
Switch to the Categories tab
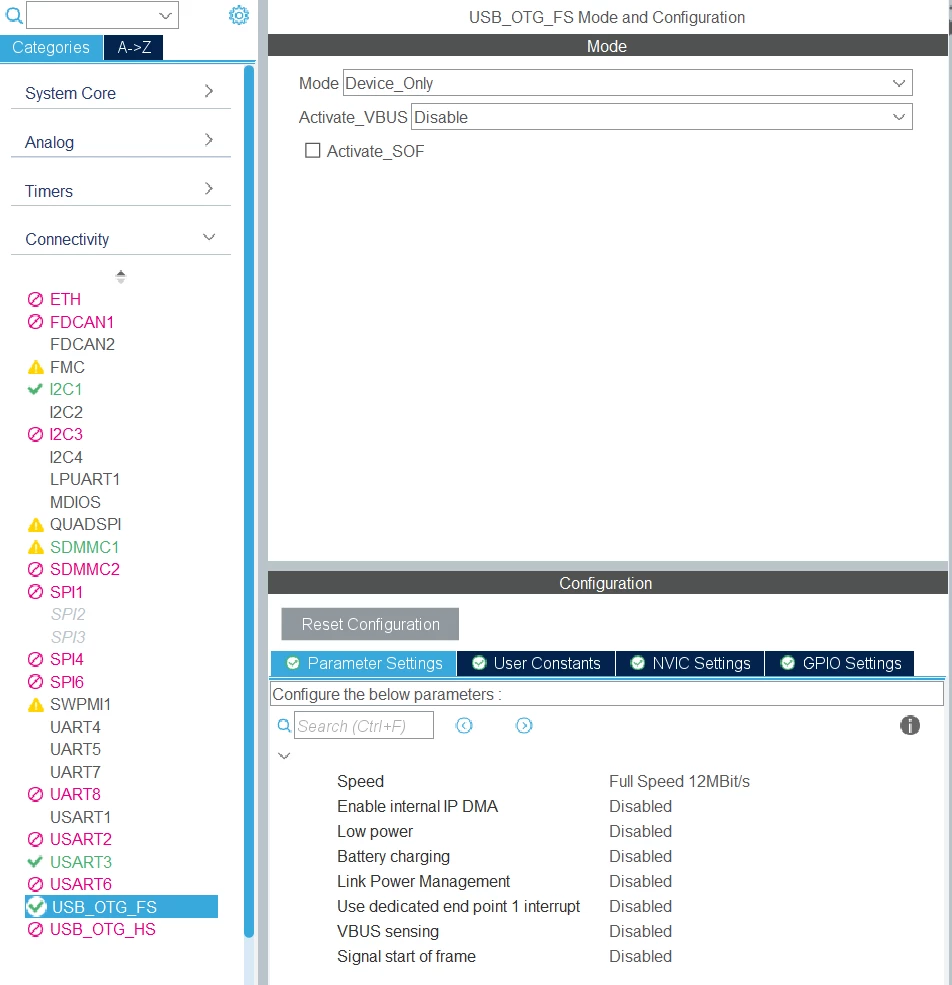(x=51, y=47)
